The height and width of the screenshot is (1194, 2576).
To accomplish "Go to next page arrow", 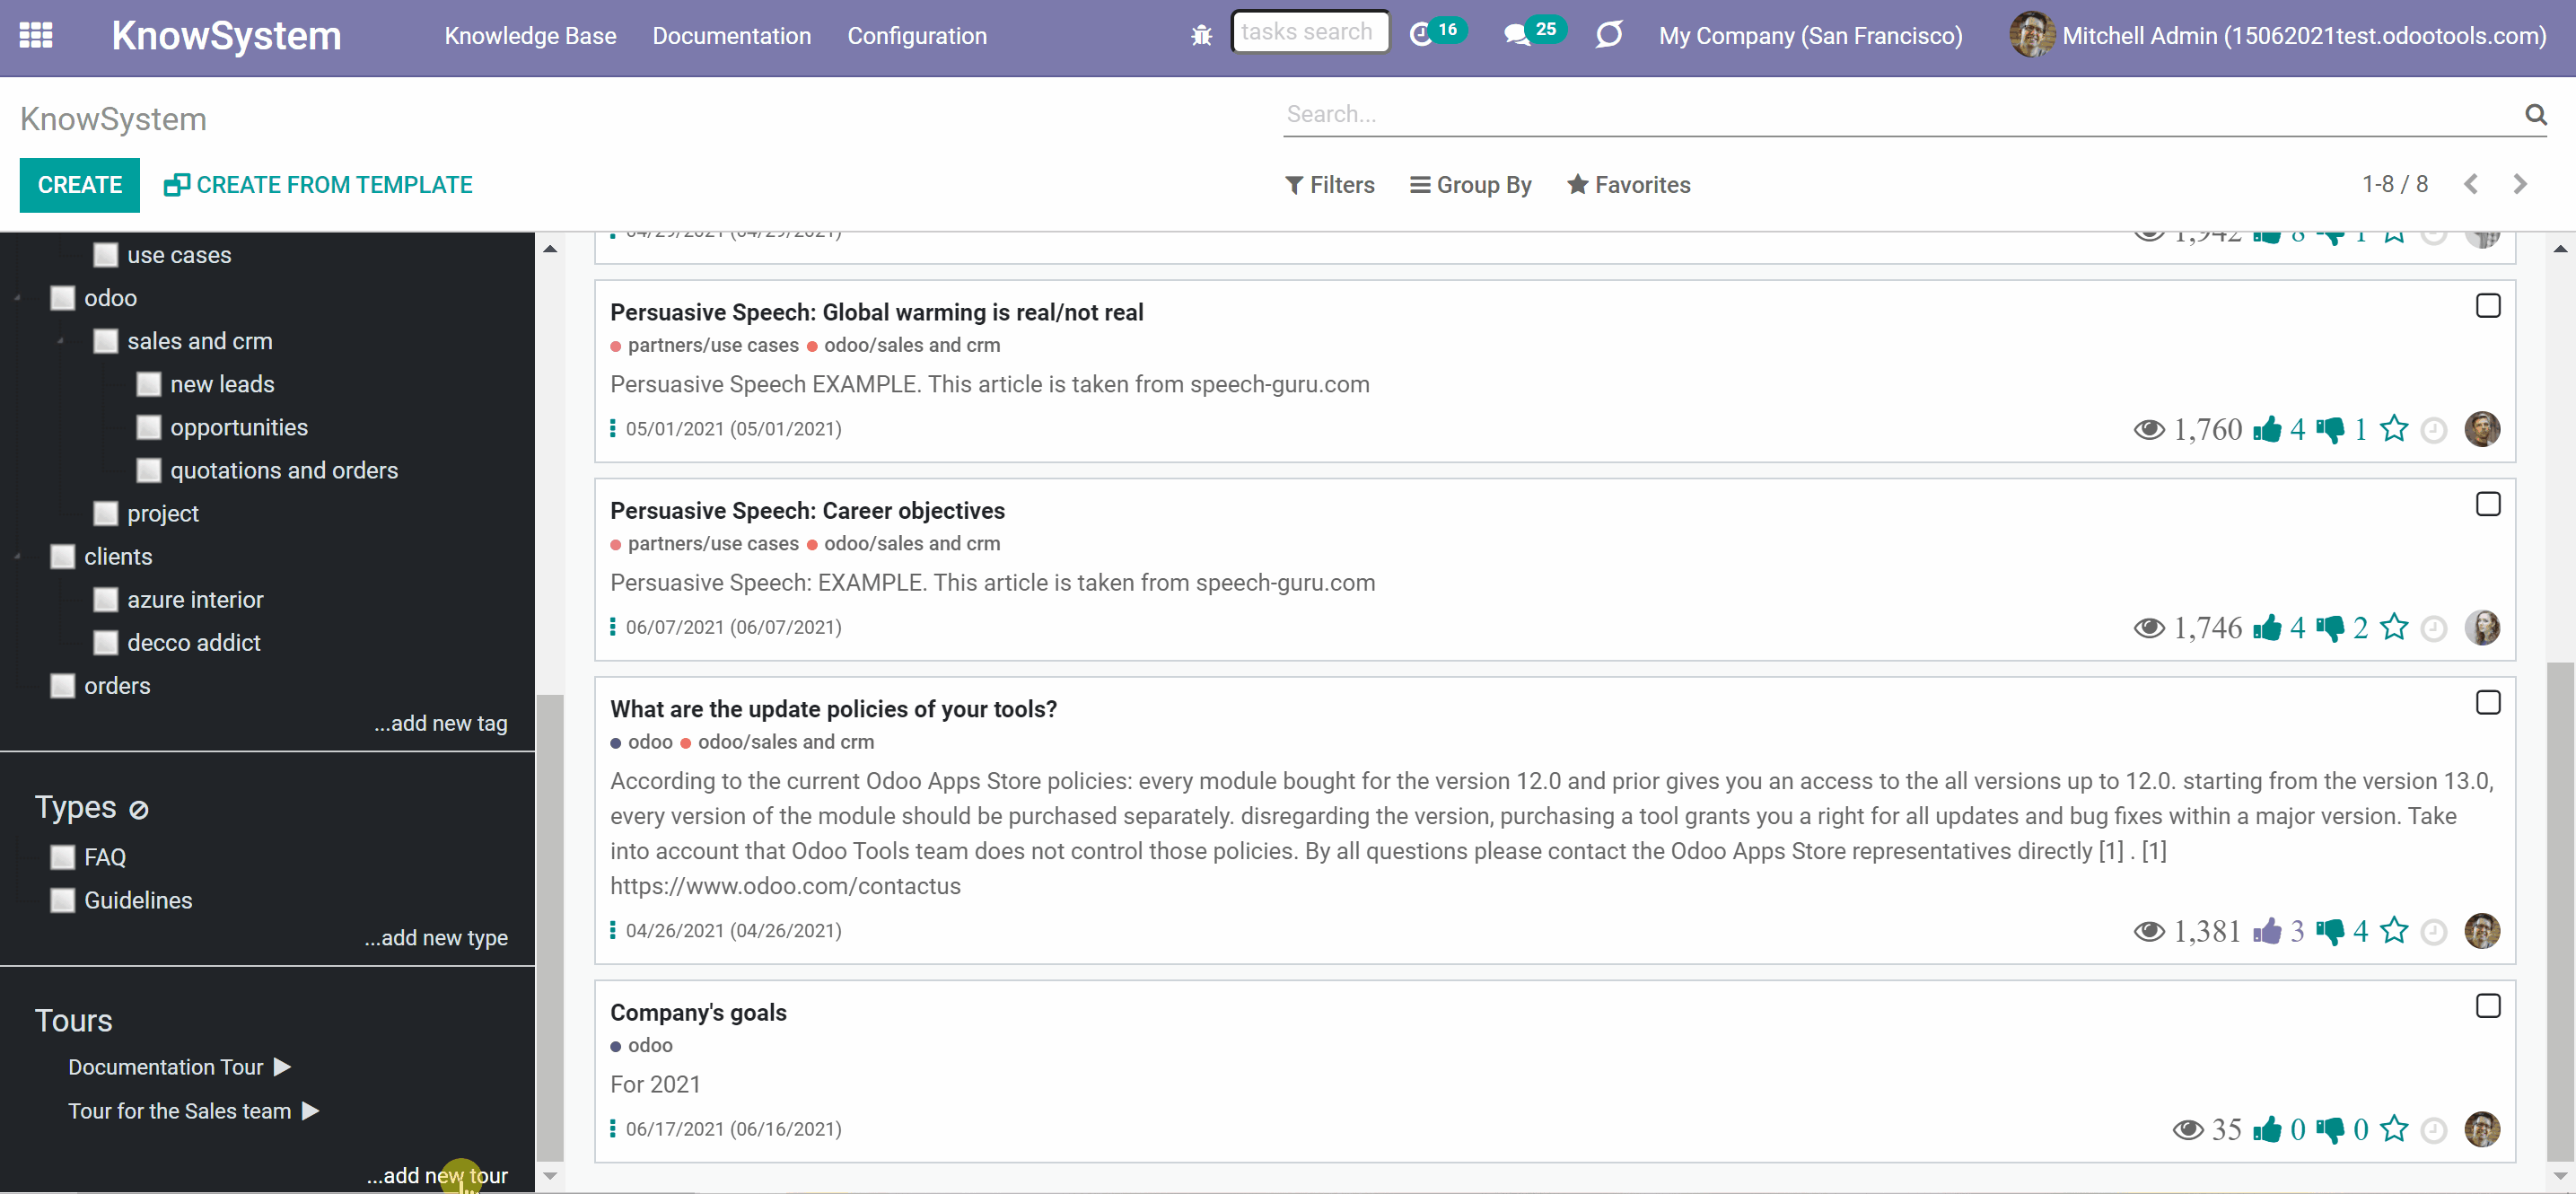I will pos(2520,184).
